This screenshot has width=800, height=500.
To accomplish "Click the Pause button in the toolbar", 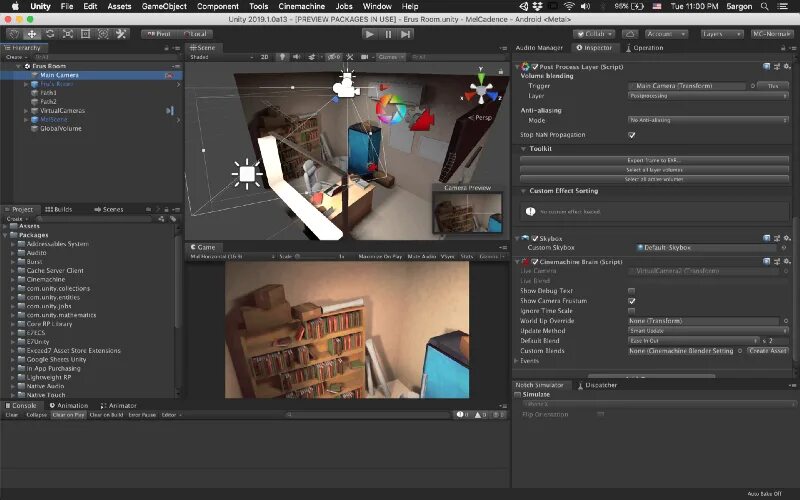I will (388, 34).
